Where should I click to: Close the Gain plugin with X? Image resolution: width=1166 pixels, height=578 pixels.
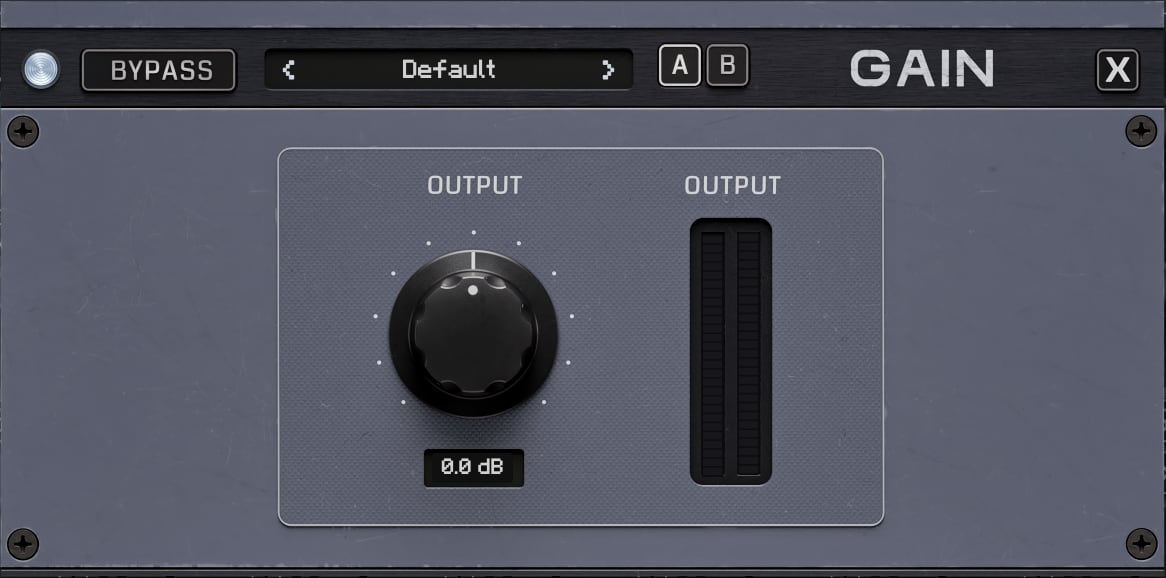click(1118, 70)
